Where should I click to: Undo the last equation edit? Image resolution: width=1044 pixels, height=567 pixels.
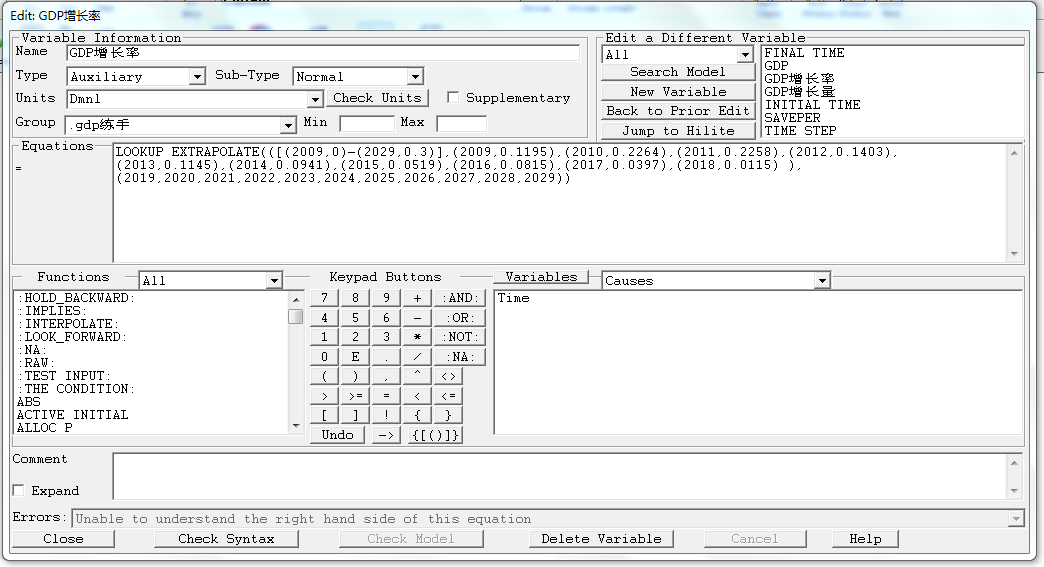tap(338, 435)
